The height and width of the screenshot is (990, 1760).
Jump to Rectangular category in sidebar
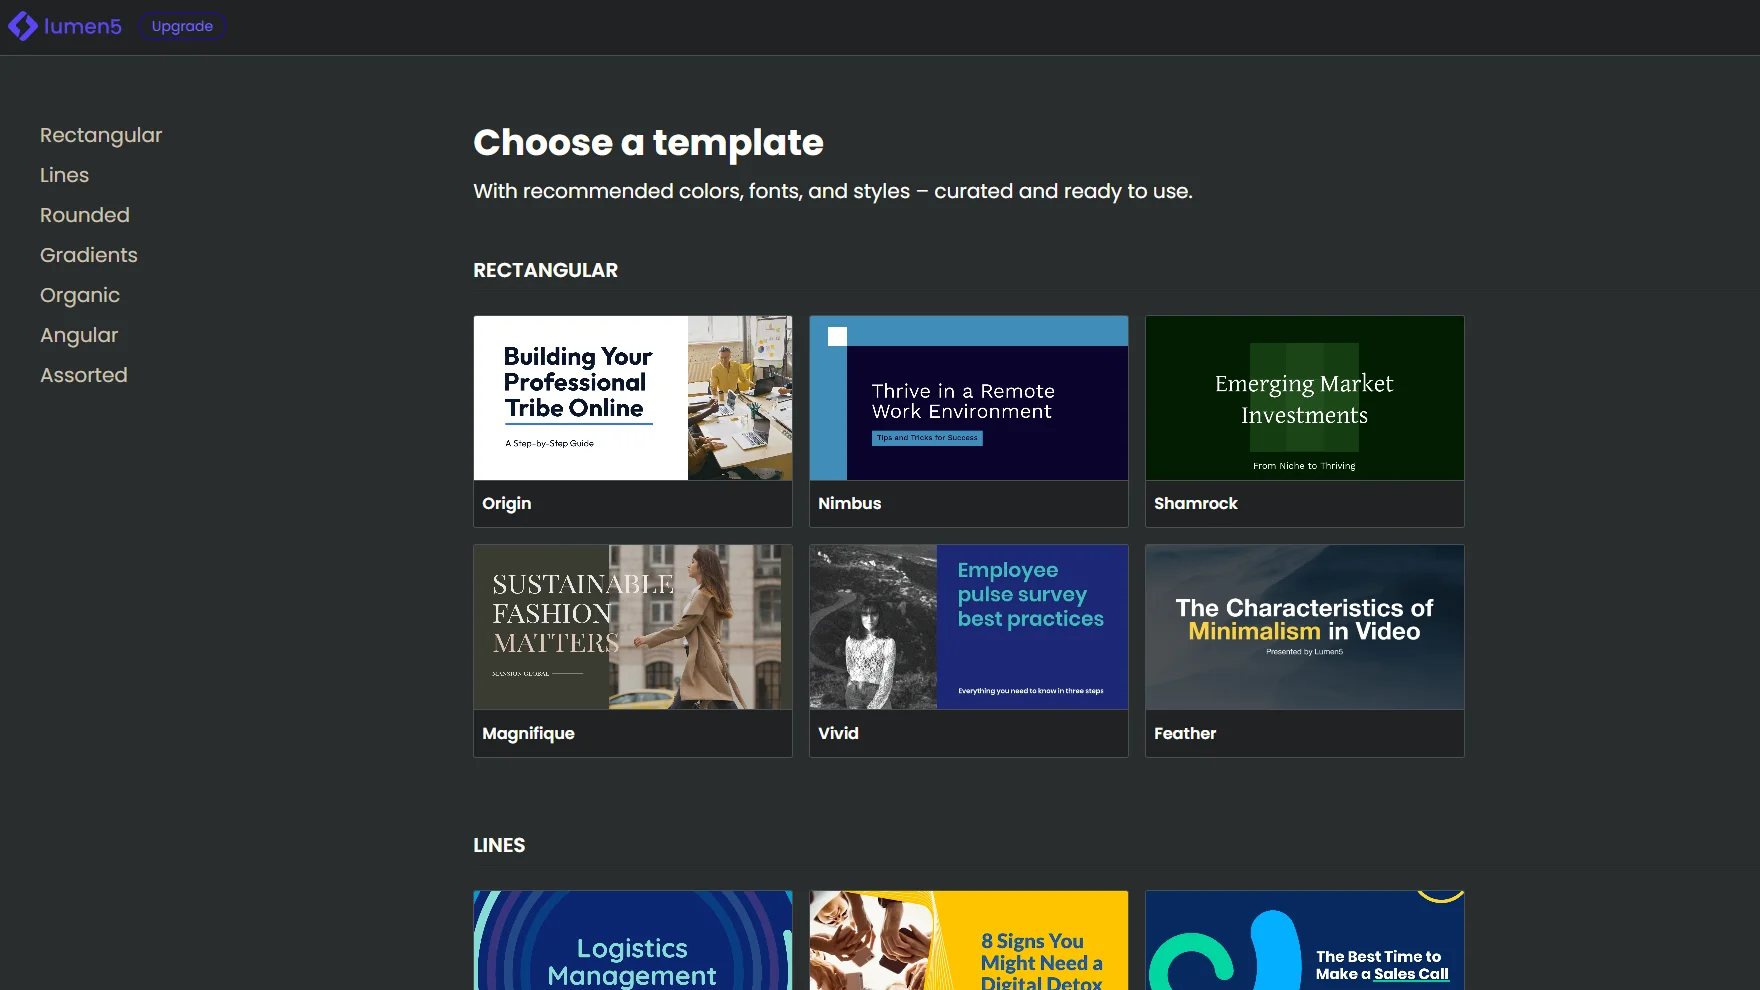point(101,135)
